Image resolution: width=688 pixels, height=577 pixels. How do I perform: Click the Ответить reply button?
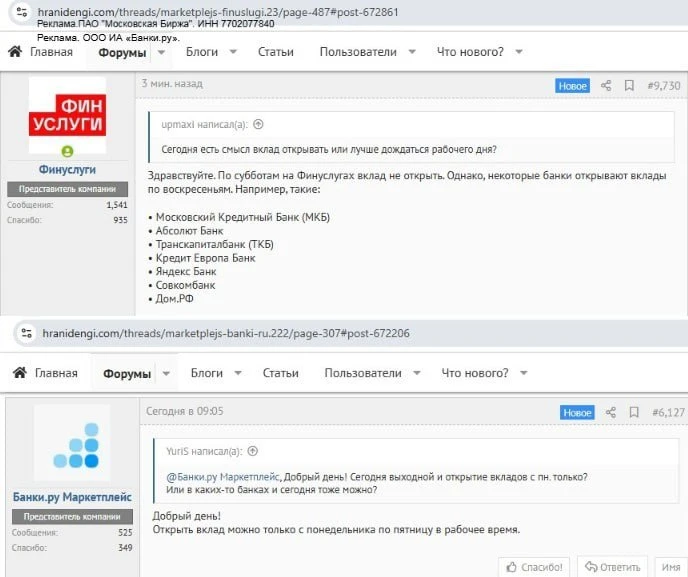click(x=613, y=567)
